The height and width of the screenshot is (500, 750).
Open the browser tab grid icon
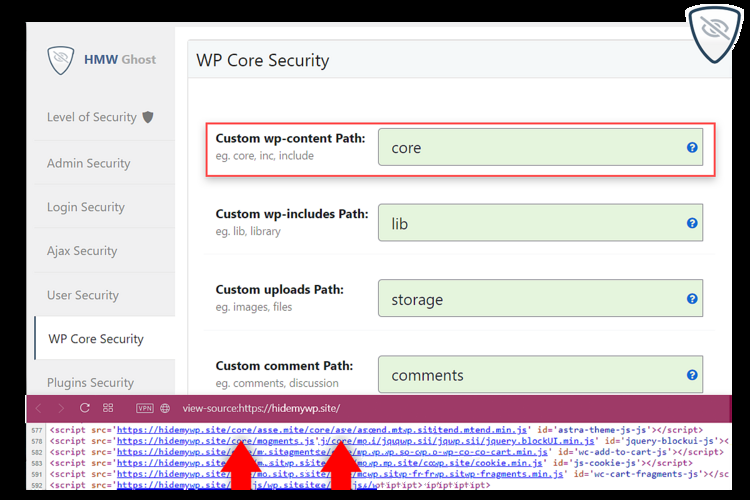tap(109, 408)
